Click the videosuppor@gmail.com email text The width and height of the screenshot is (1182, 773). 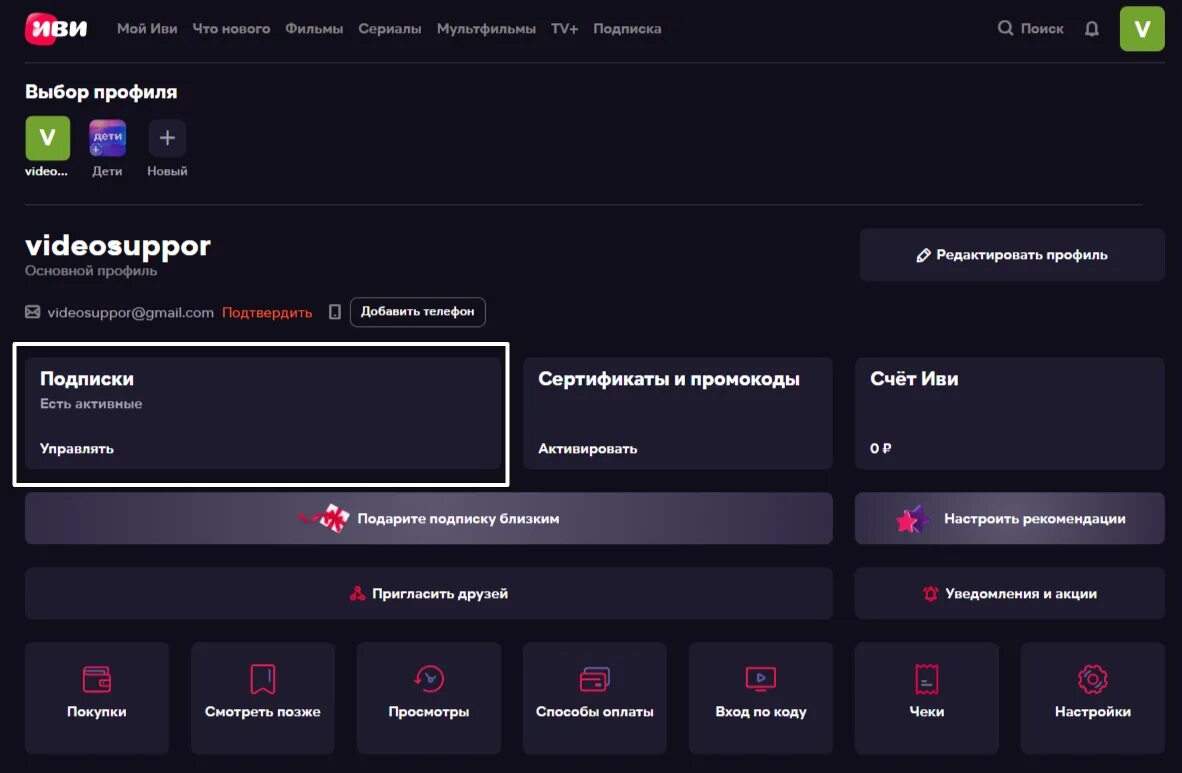[130, 312]
